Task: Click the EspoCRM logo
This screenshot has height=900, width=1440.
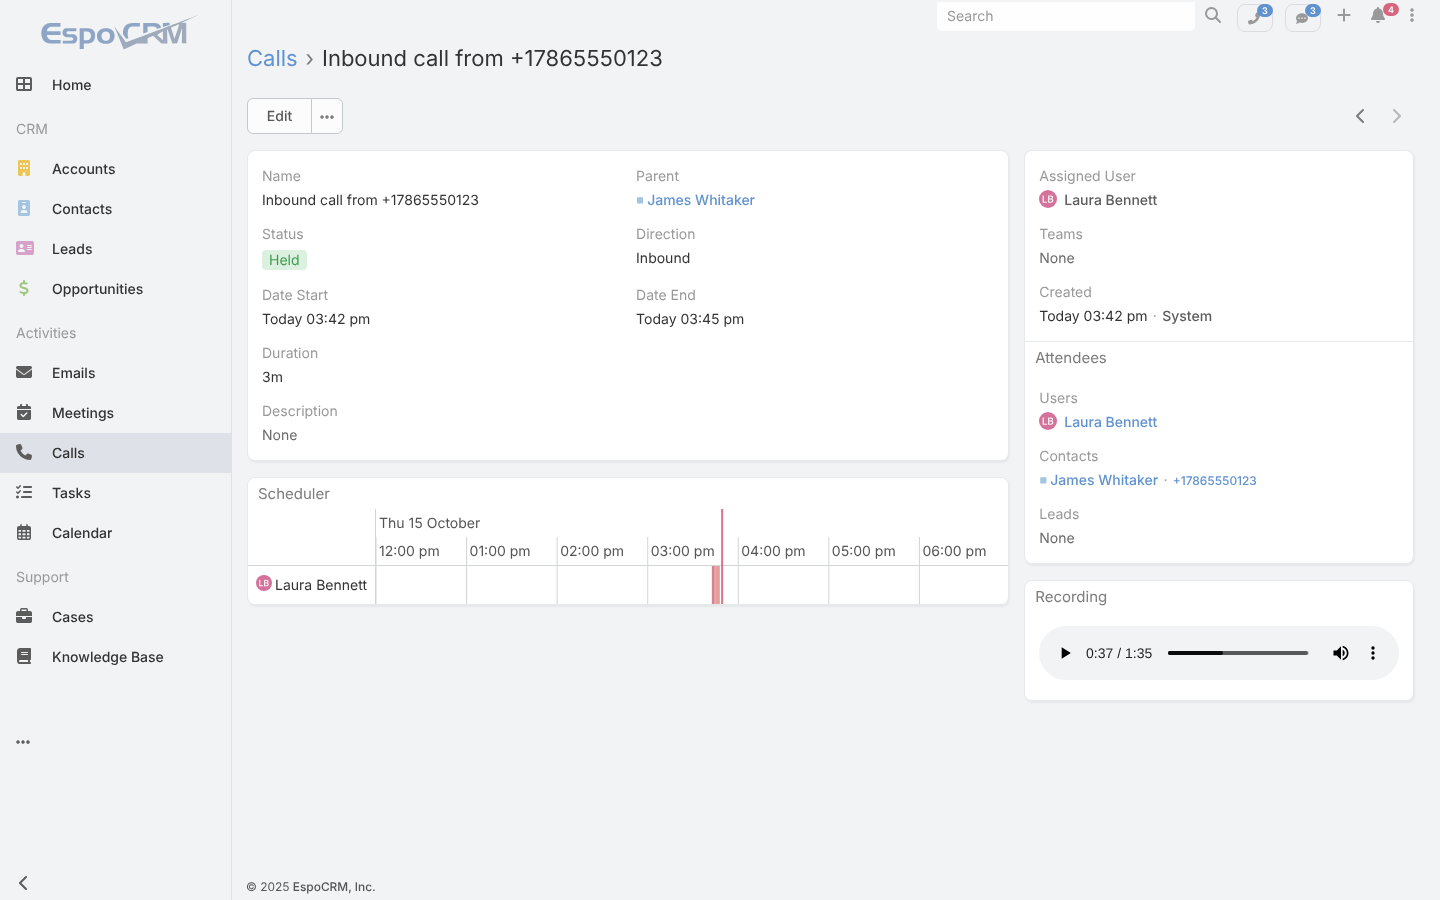Action: coord(118,33)
